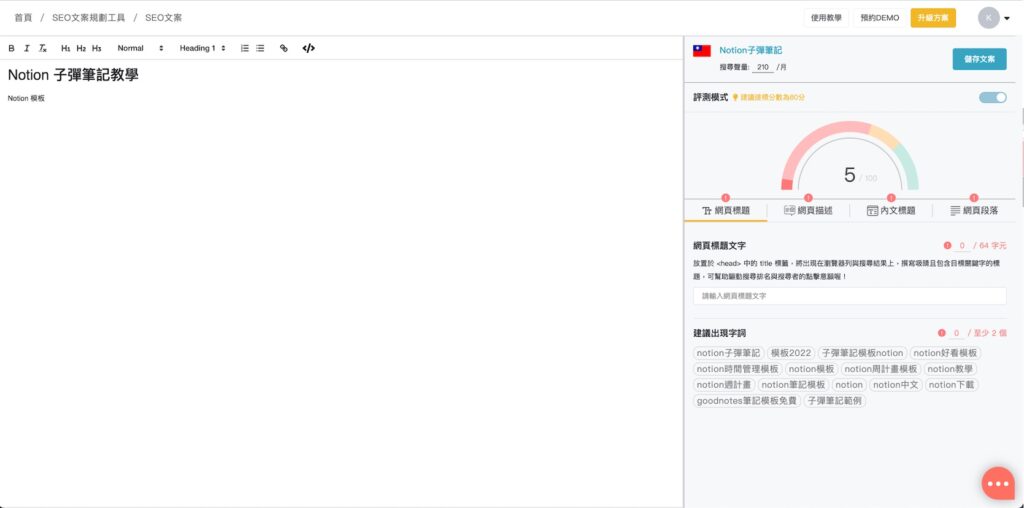Click the alert icon beside 至少 2 個
Viewport: 1024px width, 508px height.
(942, 333)
